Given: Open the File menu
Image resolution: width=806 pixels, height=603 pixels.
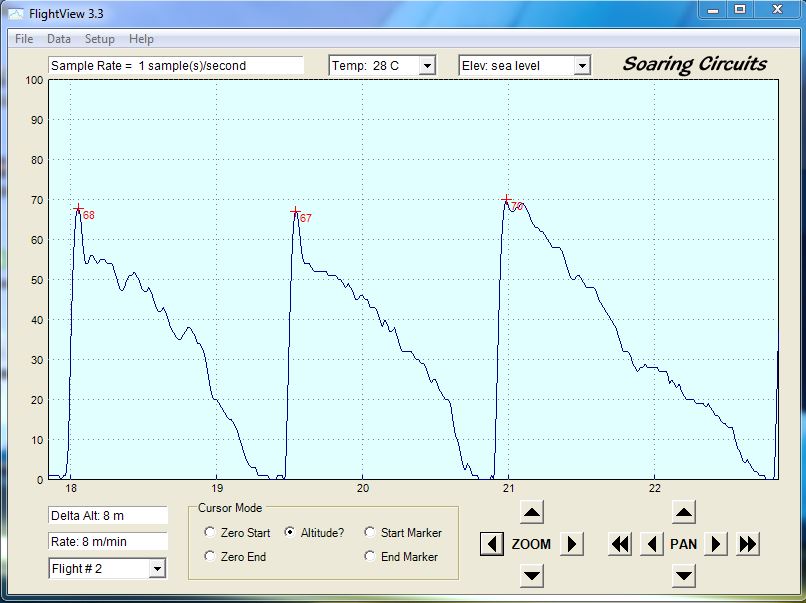Looking at the screenshot, I should coord(24,39).
